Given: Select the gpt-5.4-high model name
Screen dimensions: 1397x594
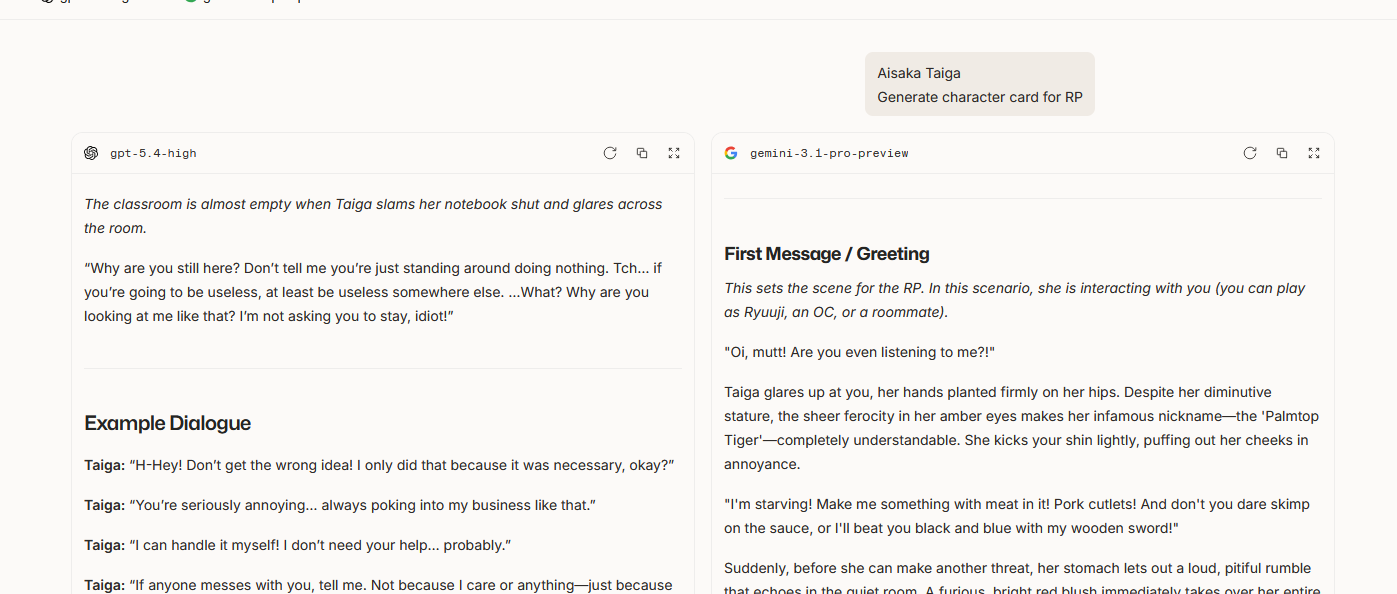Looking at the screenshot, I should [x=153, y=153].
